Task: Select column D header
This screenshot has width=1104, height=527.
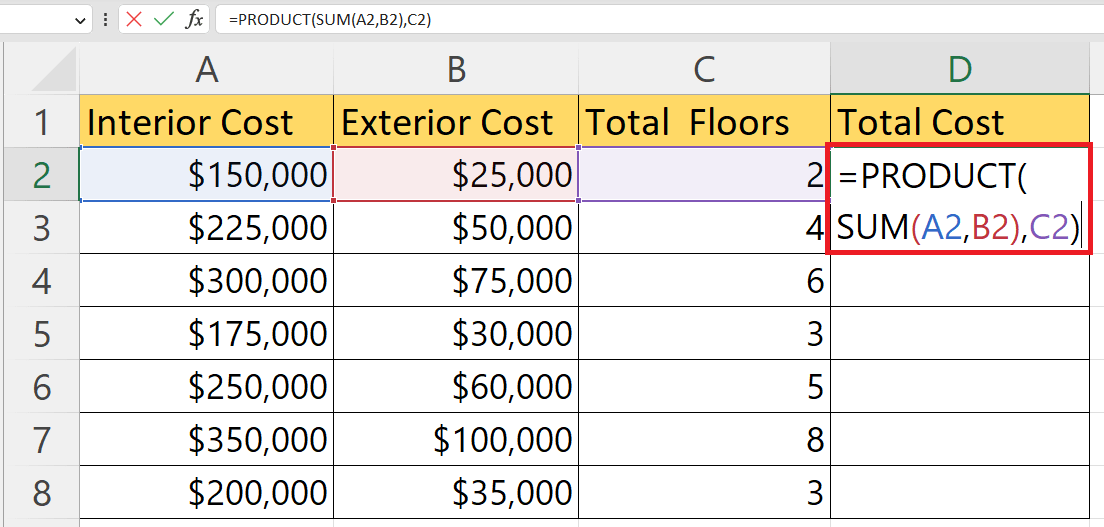Action: point(960,69)
